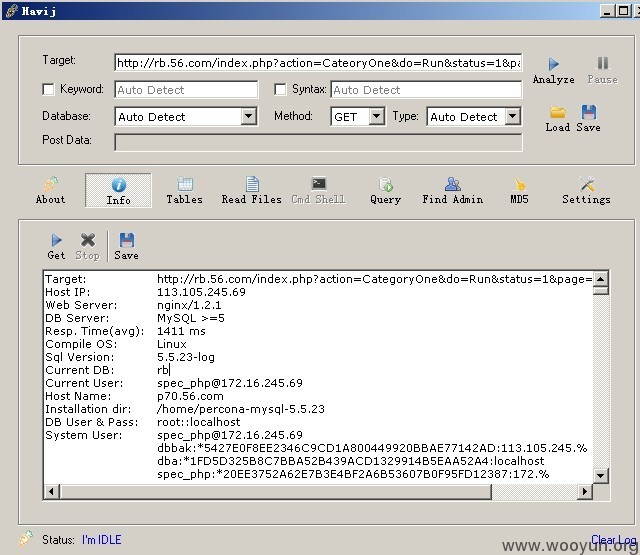
Task: Switch to the Info section
Action: pos(118,191)
